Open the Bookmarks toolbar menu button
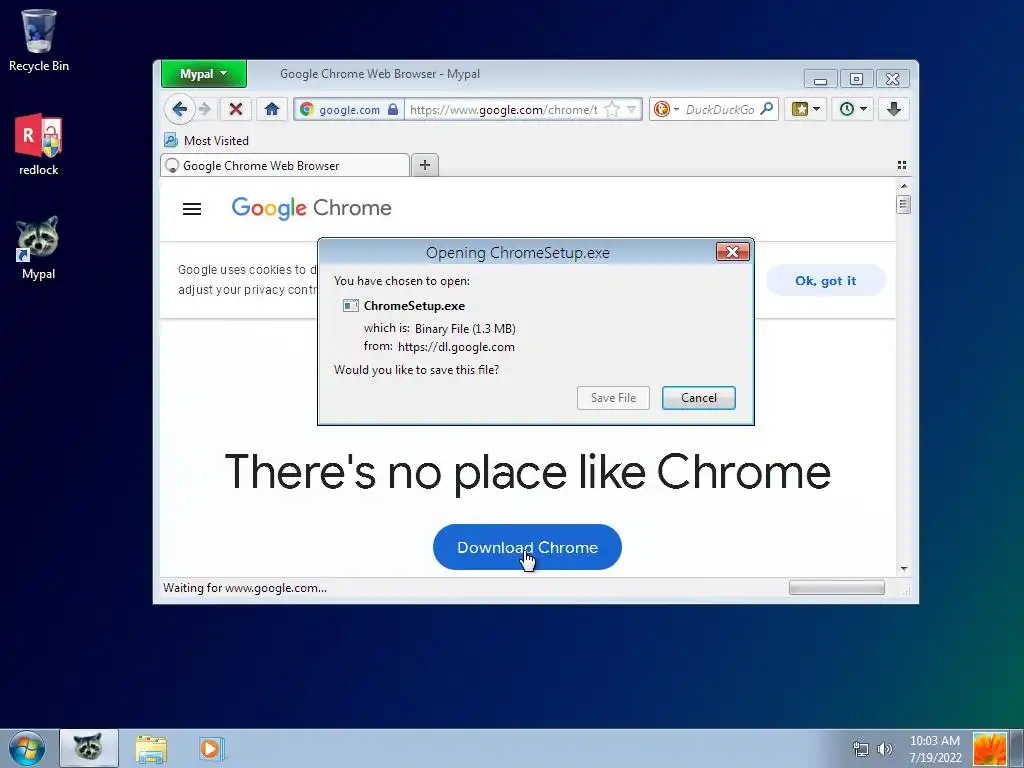The width and height of the screenshot is (1024, 768). (805, 109)
